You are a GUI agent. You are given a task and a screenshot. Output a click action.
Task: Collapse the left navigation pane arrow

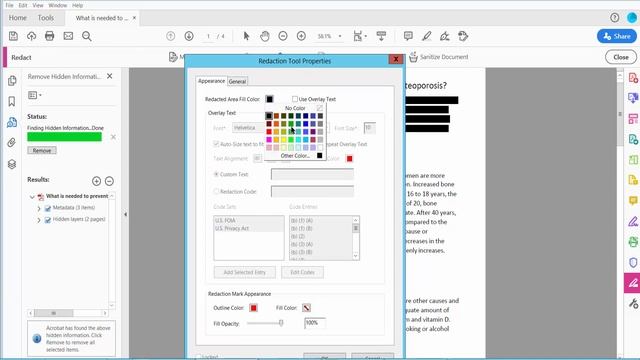(x=125, y=214)
